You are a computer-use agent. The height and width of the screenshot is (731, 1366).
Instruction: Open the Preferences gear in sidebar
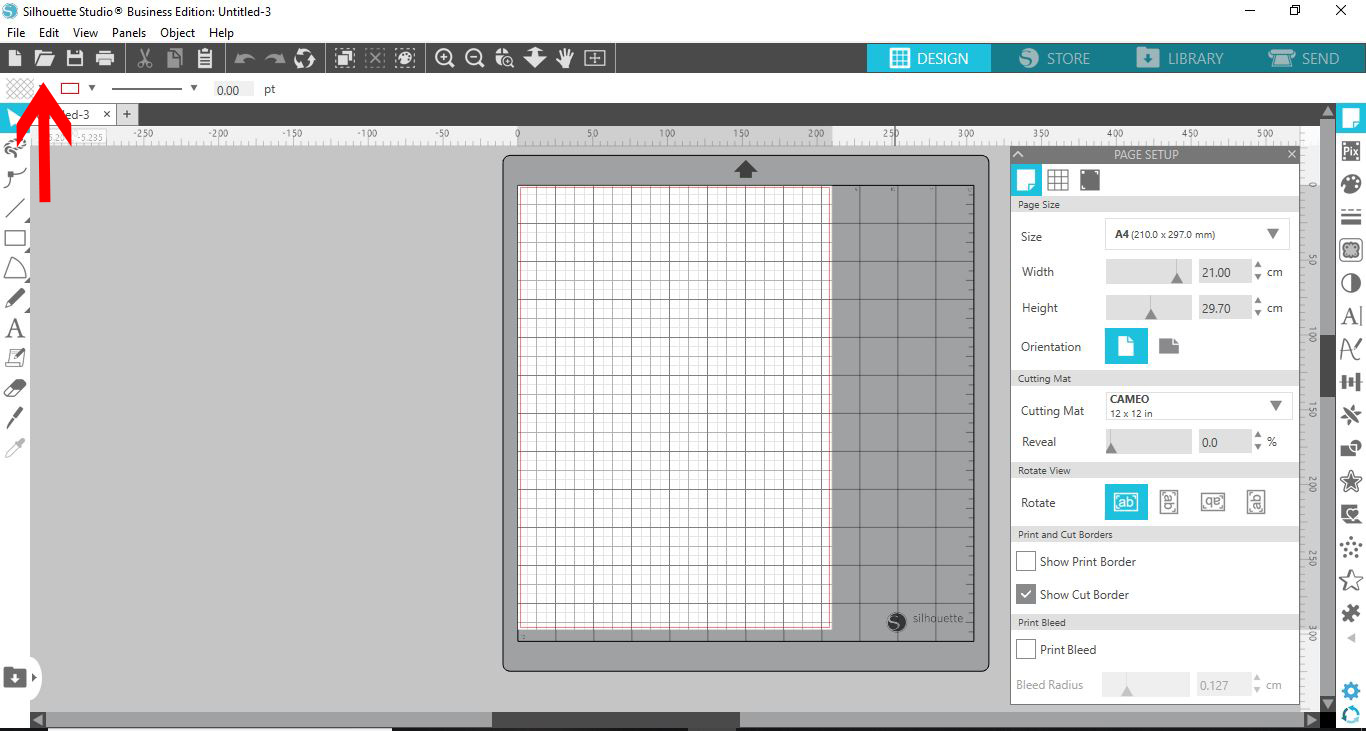1350,690
